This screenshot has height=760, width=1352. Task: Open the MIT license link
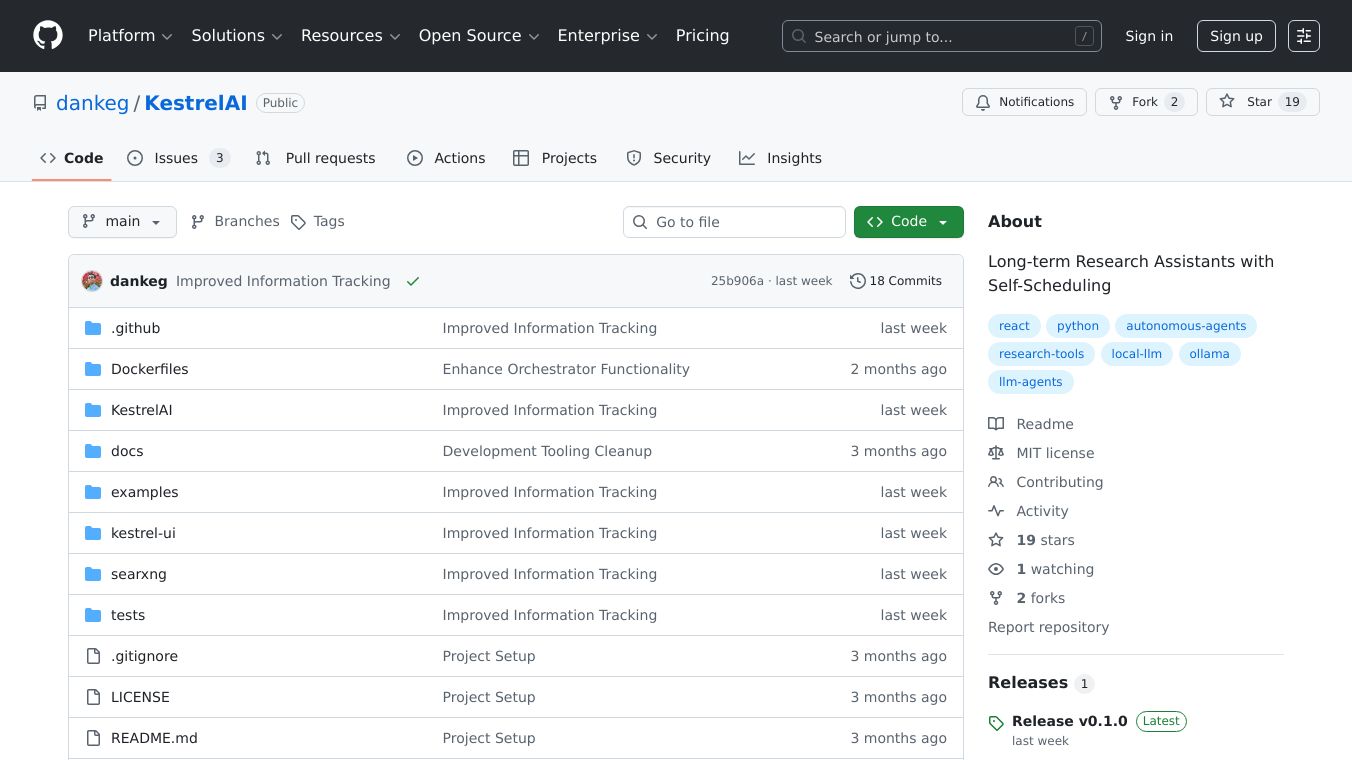1055,453
